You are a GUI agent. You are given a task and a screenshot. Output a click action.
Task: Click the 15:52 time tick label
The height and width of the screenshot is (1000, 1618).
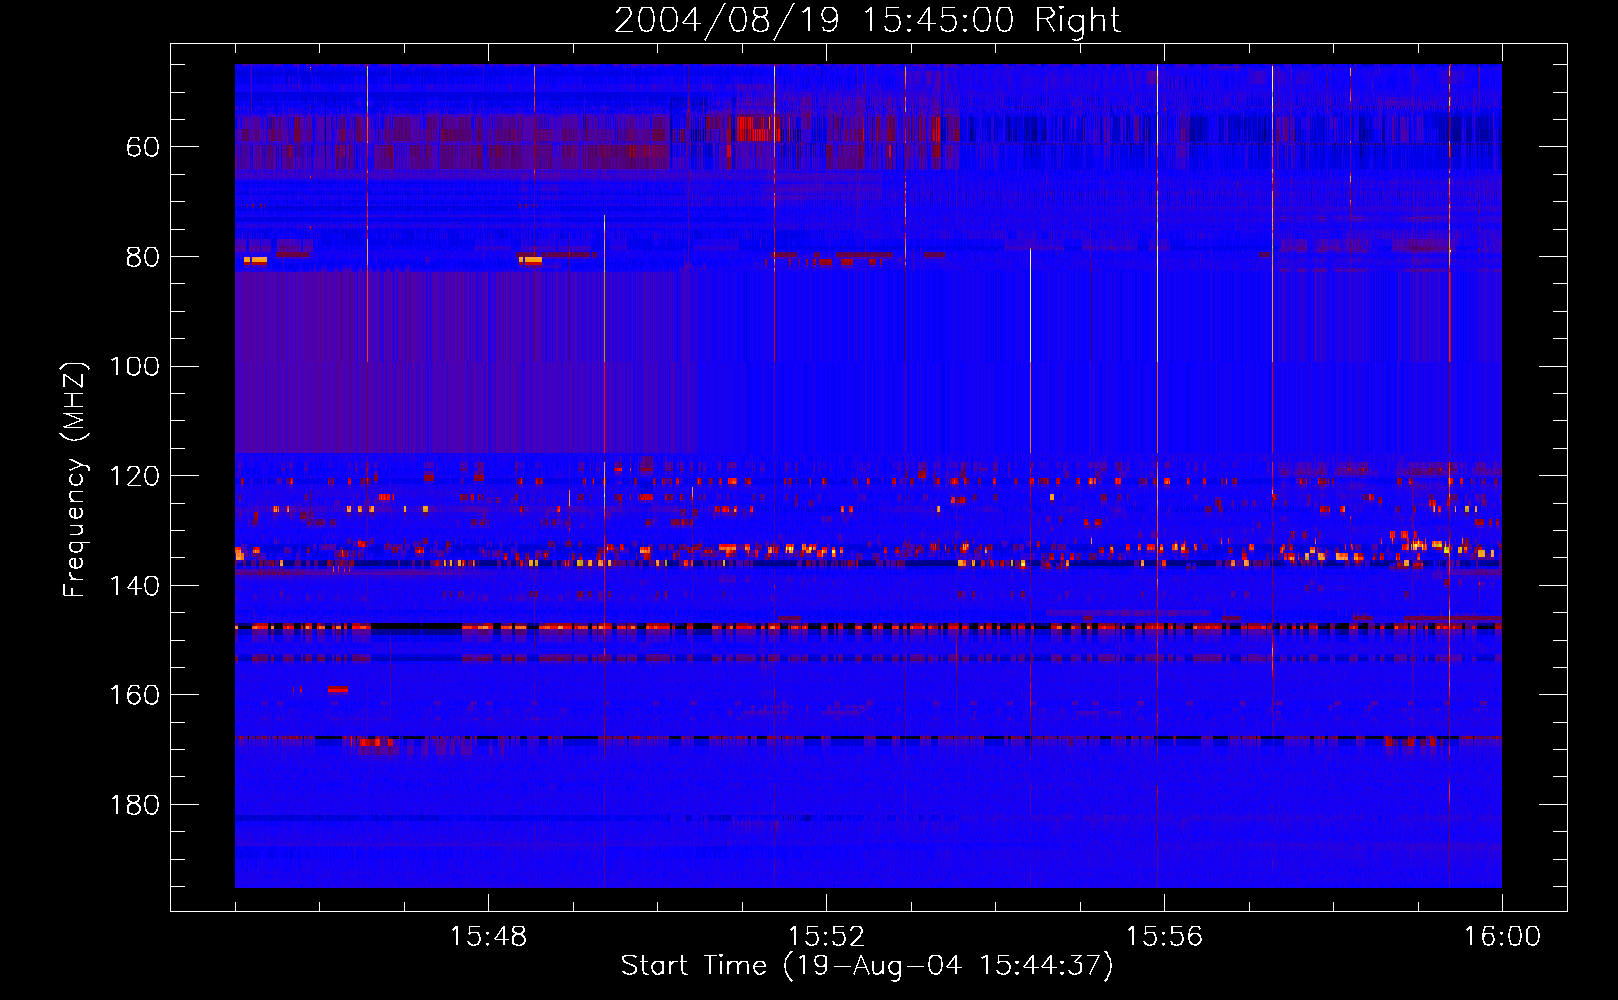tap(826, 937)
